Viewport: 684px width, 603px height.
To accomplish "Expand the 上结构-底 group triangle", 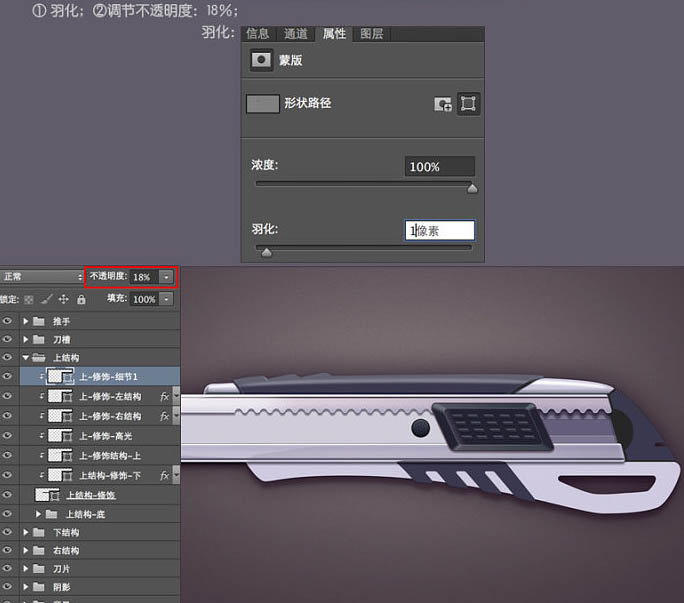I will click(x=38, y=514).
